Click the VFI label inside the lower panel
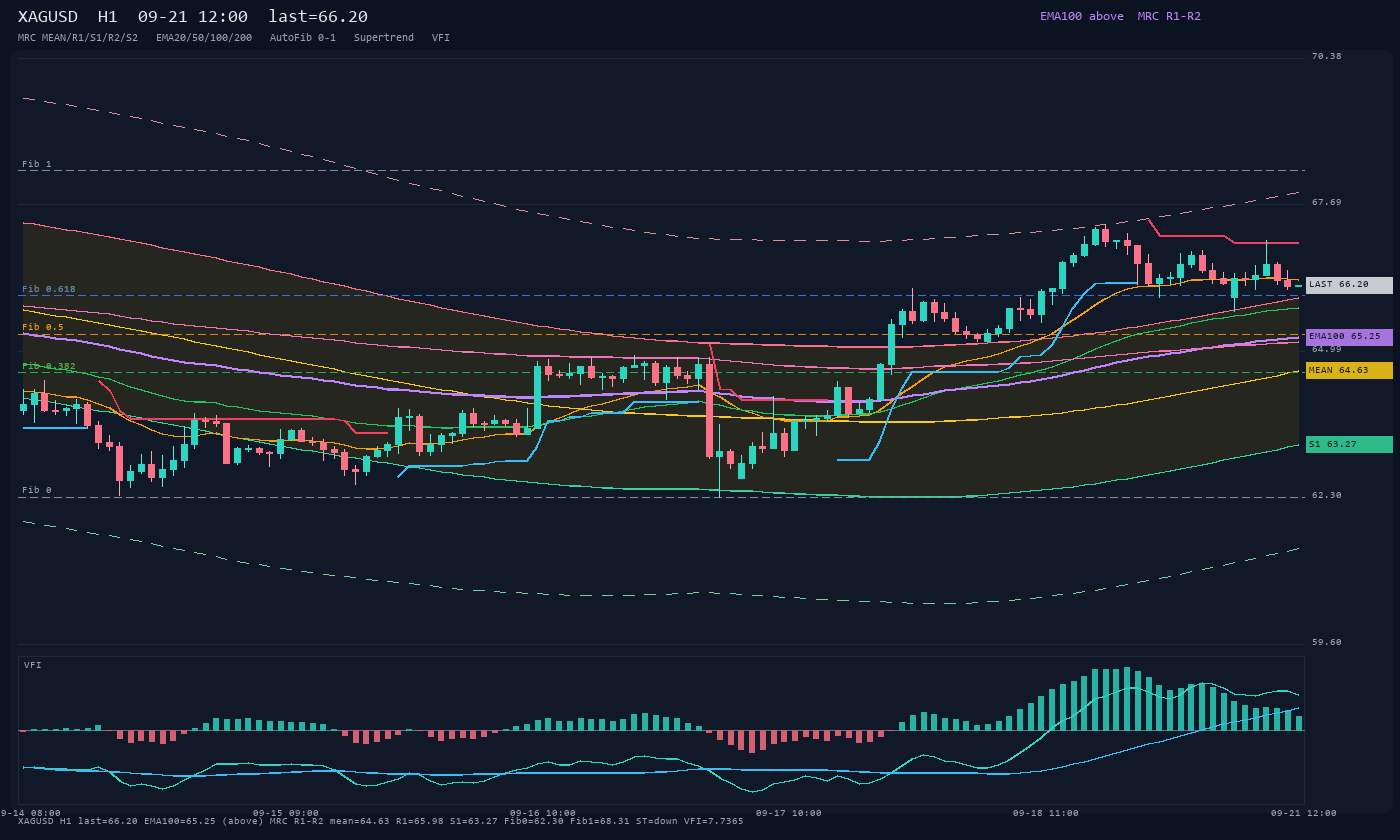 point(33,665)
